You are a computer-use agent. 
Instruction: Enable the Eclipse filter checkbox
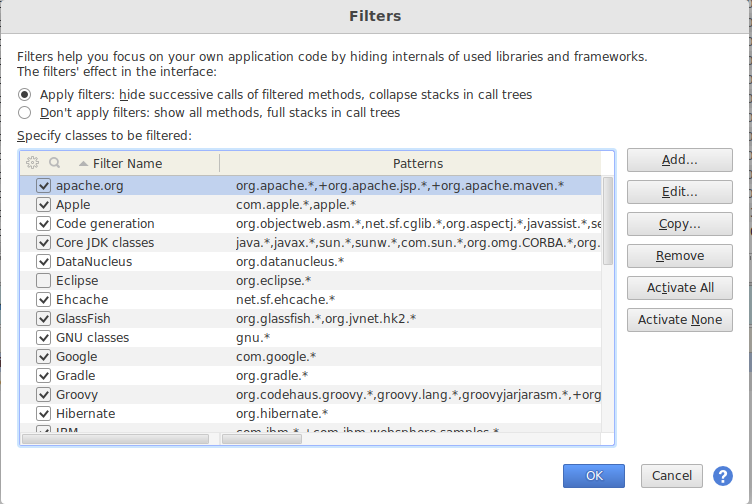(43, 281)
